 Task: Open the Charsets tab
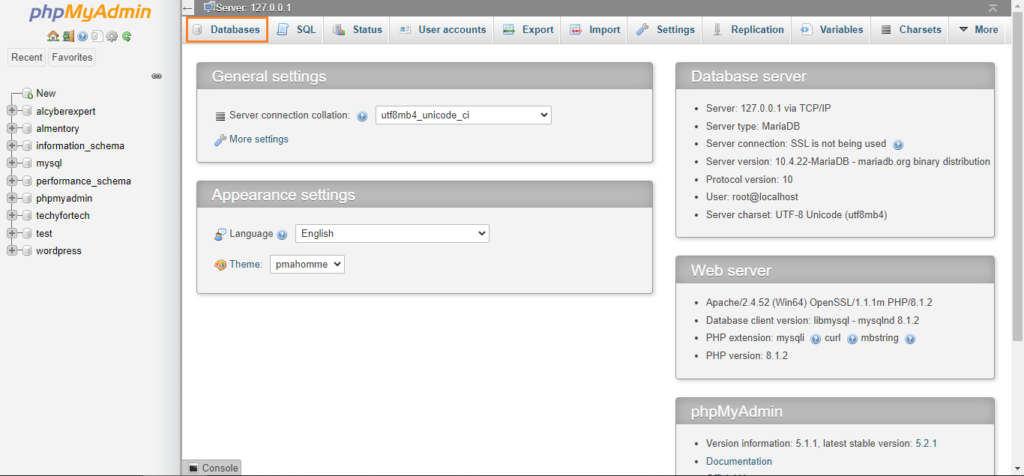(x=910, y=29)
